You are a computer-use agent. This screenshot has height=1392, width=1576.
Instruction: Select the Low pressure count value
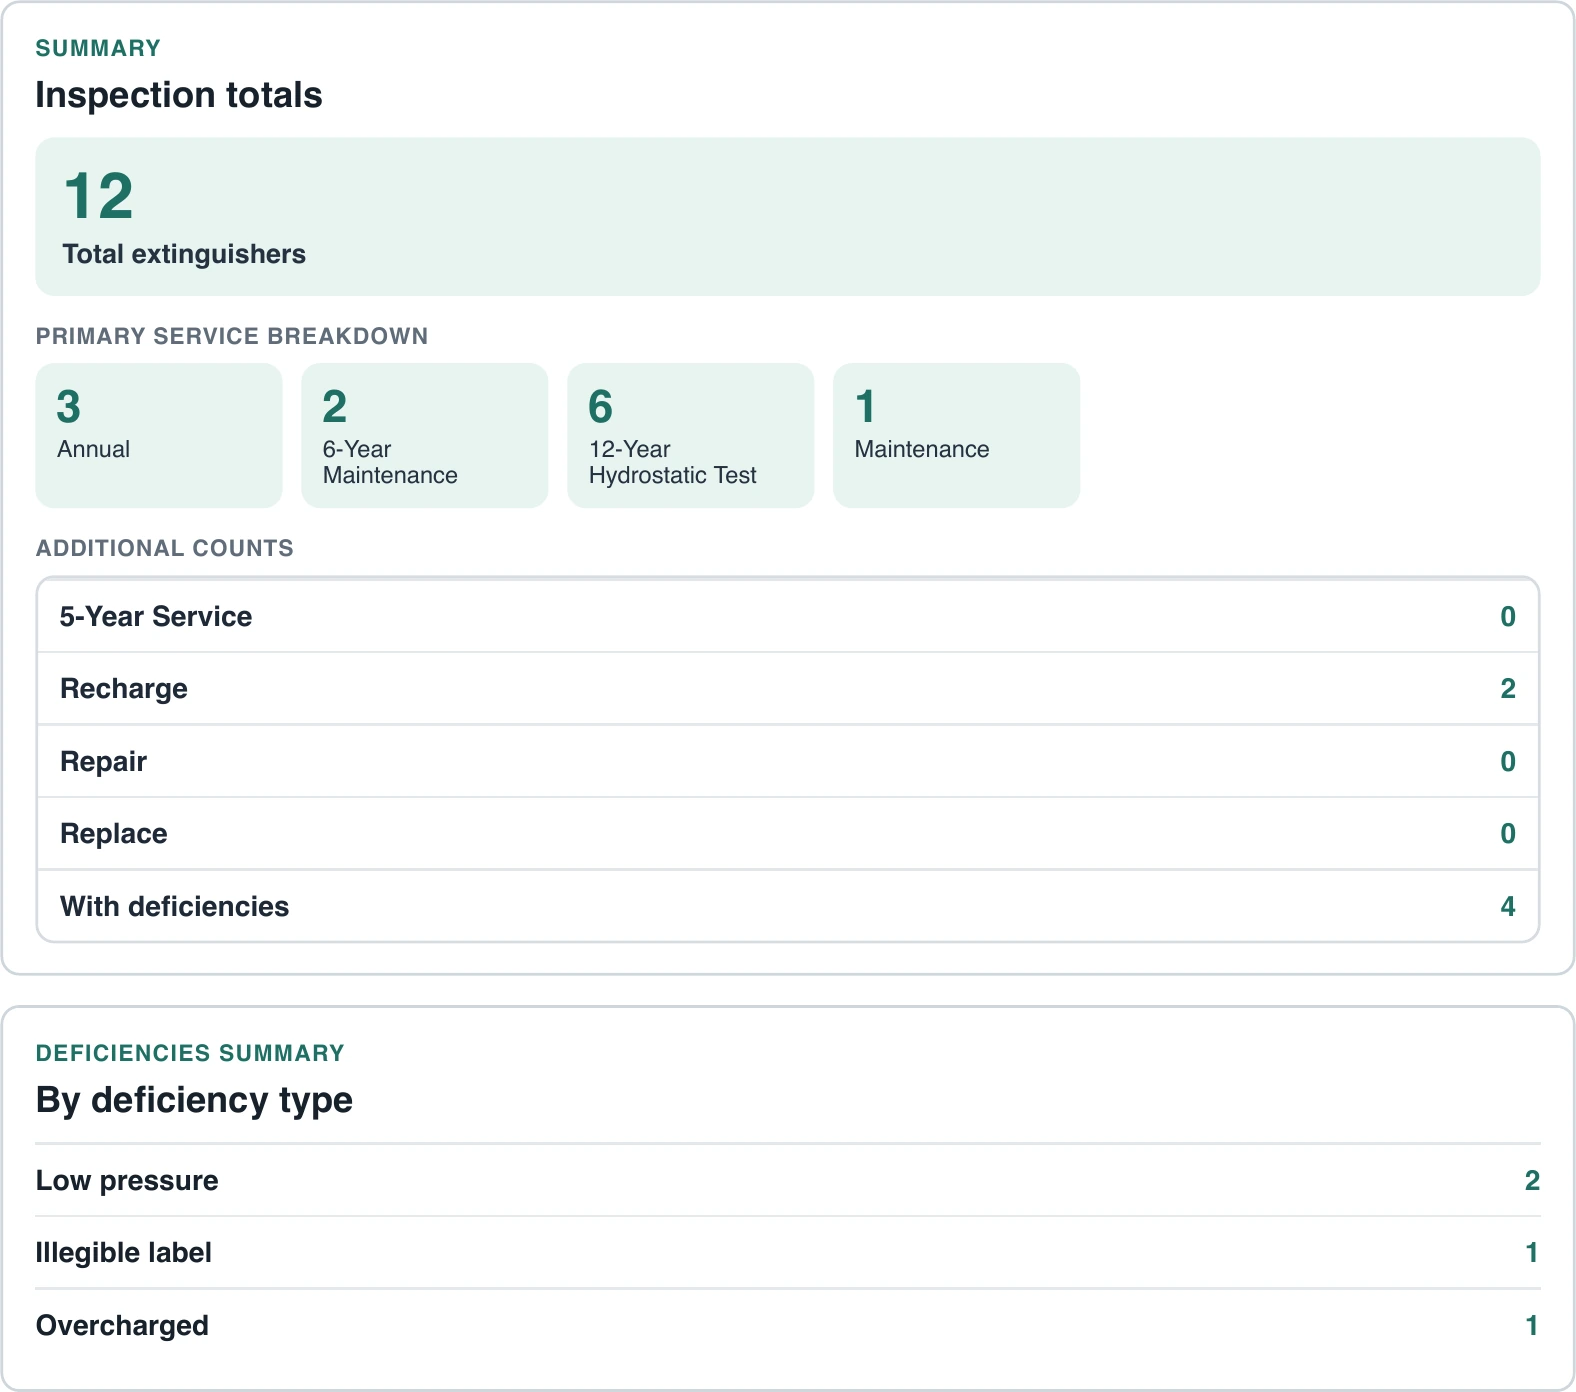pos(1532,1180)
